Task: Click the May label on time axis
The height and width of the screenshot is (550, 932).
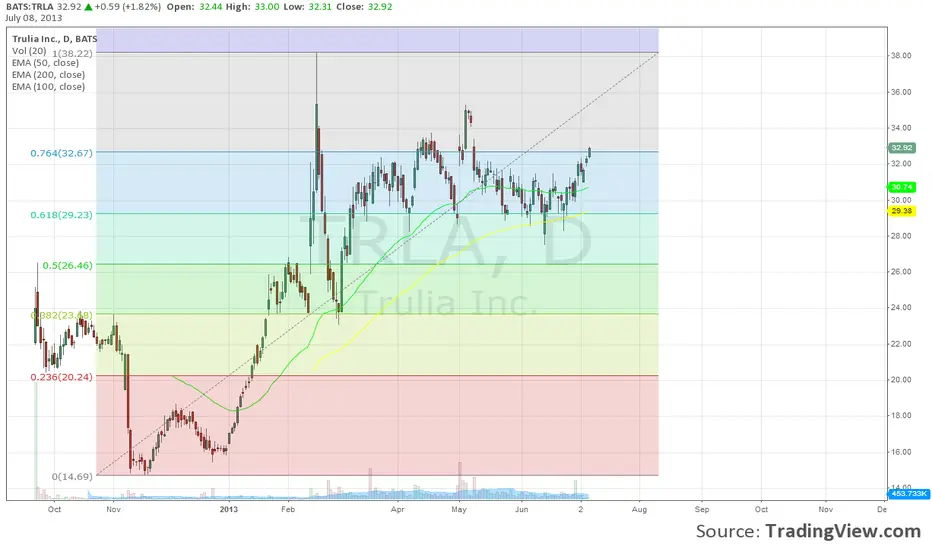Action: pos(459,510)
